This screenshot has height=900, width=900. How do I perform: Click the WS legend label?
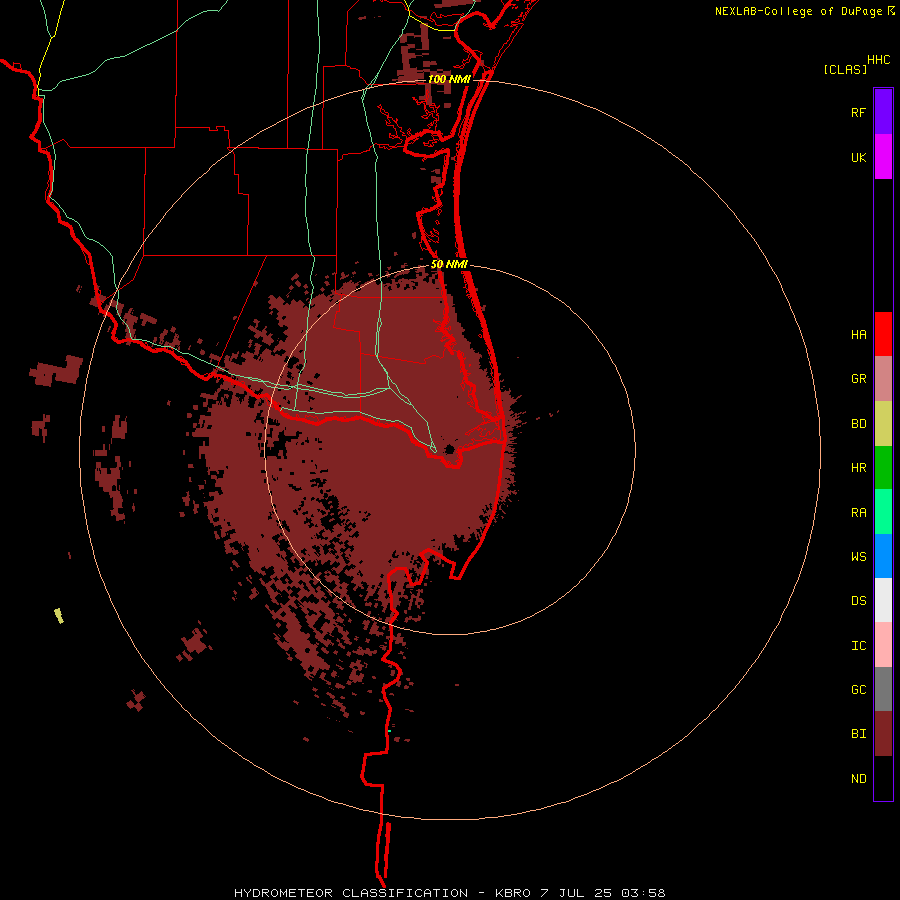[x=858, y=557]
